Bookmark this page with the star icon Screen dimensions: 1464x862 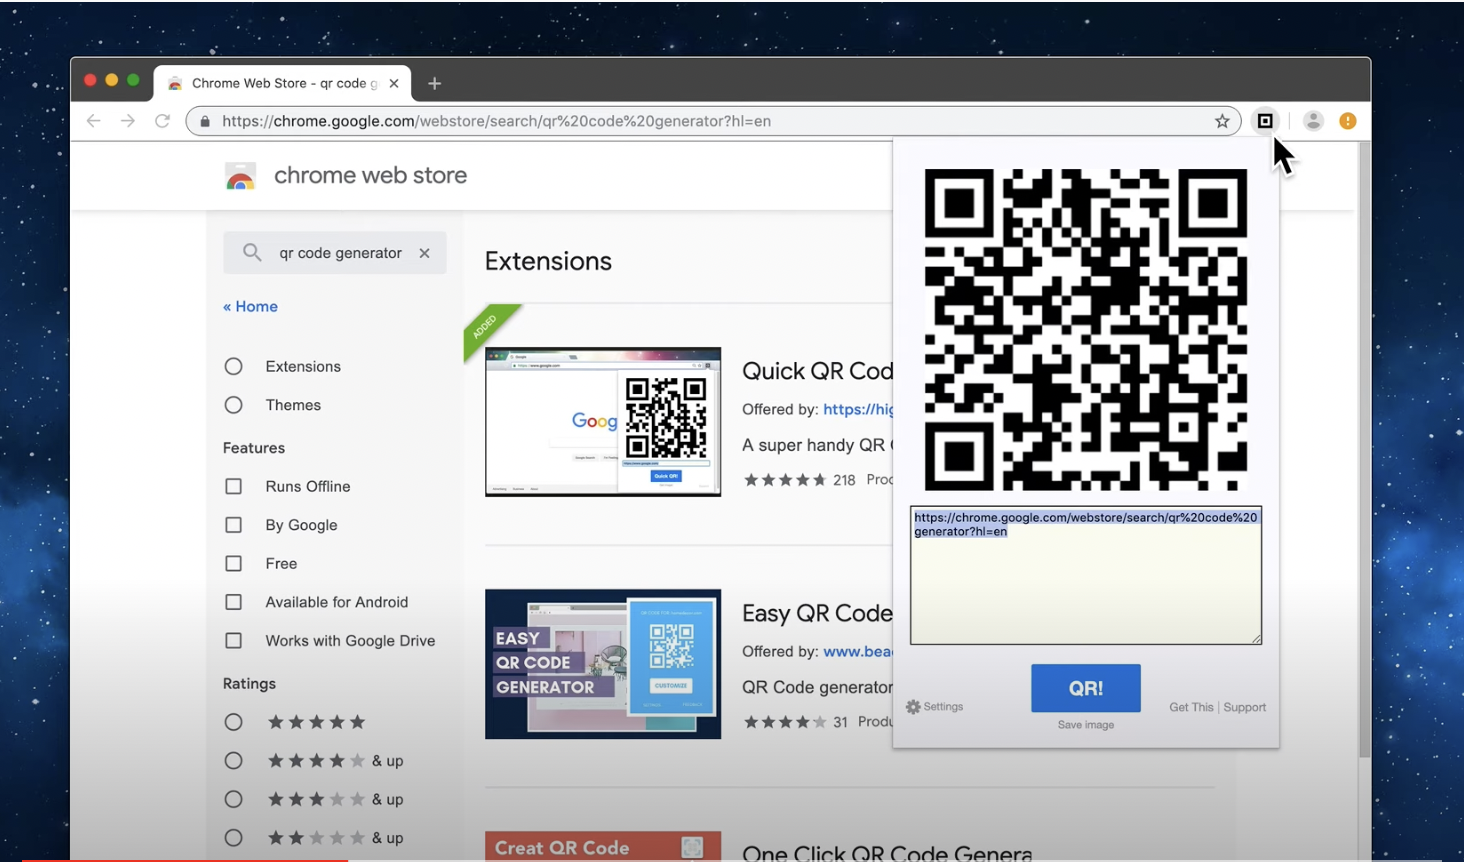point(1222,121)
